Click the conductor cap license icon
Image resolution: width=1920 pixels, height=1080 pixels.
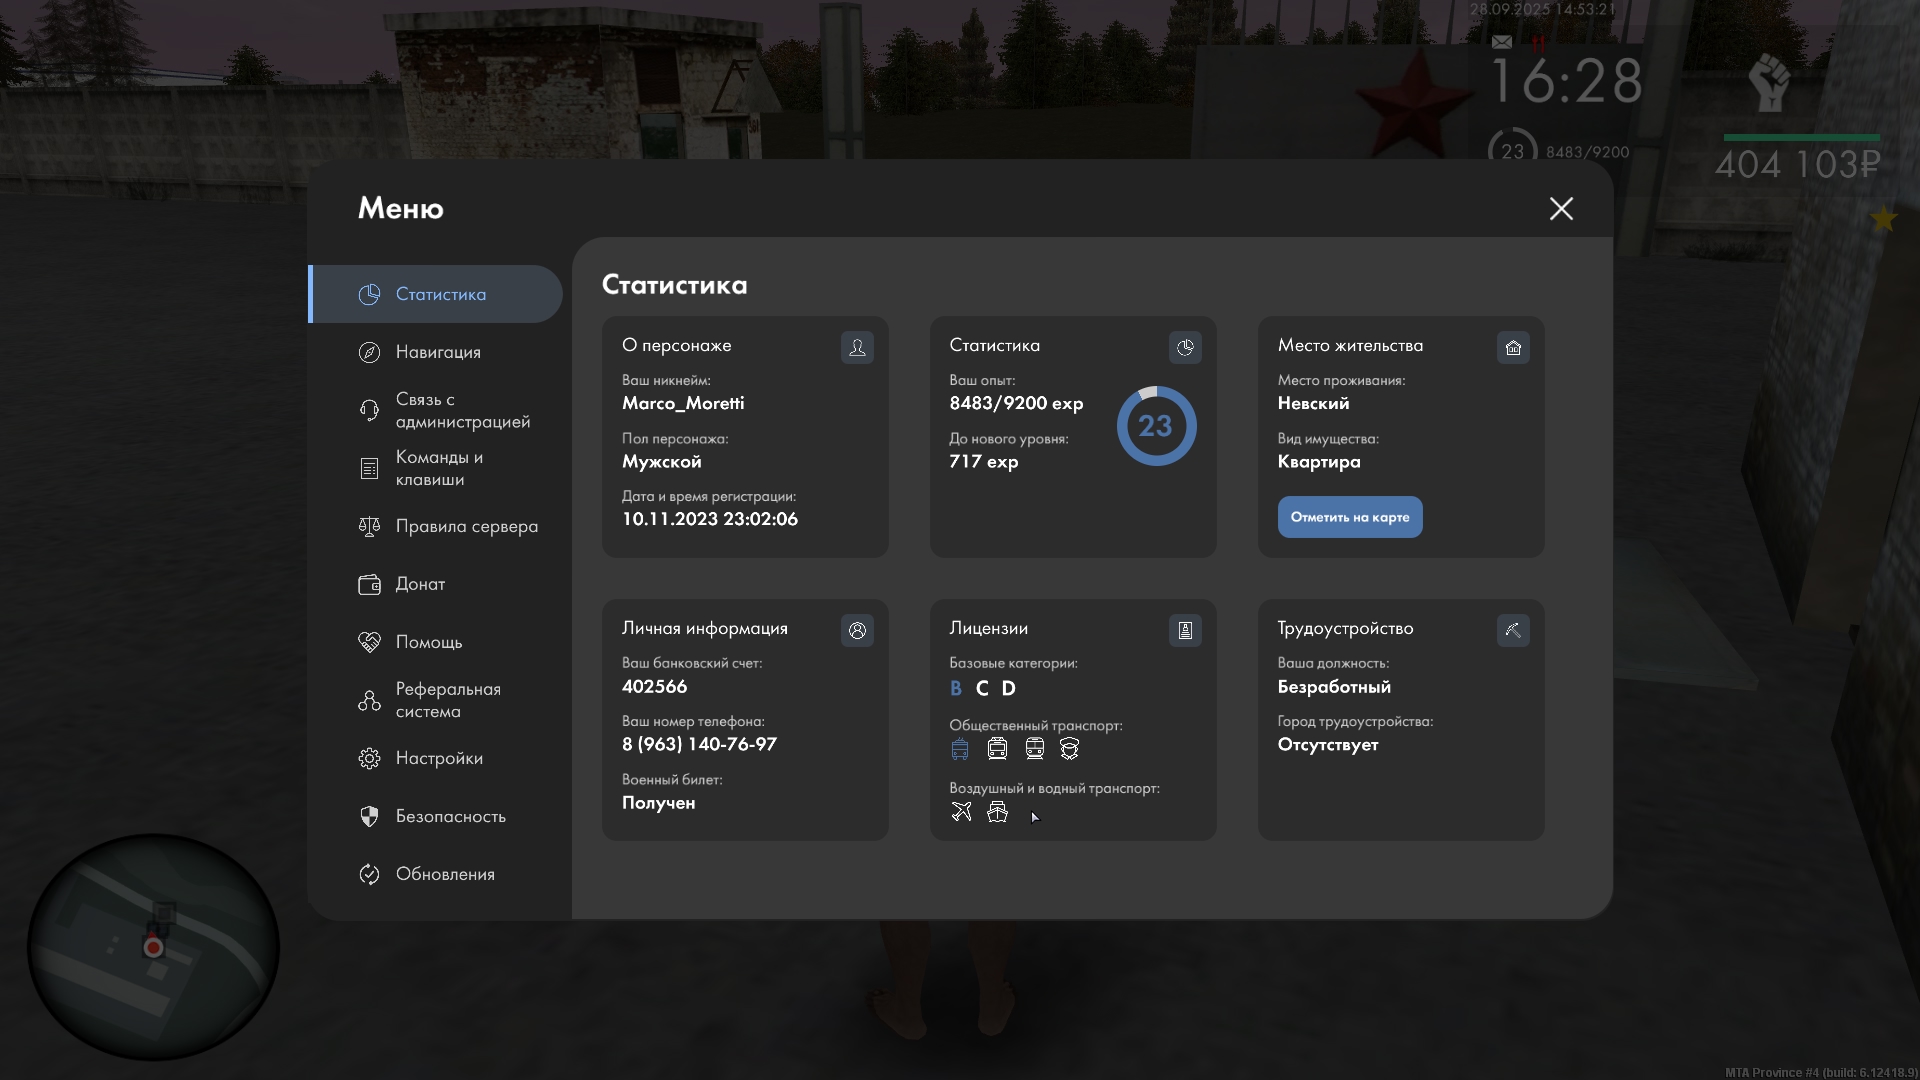point(1069,749)
